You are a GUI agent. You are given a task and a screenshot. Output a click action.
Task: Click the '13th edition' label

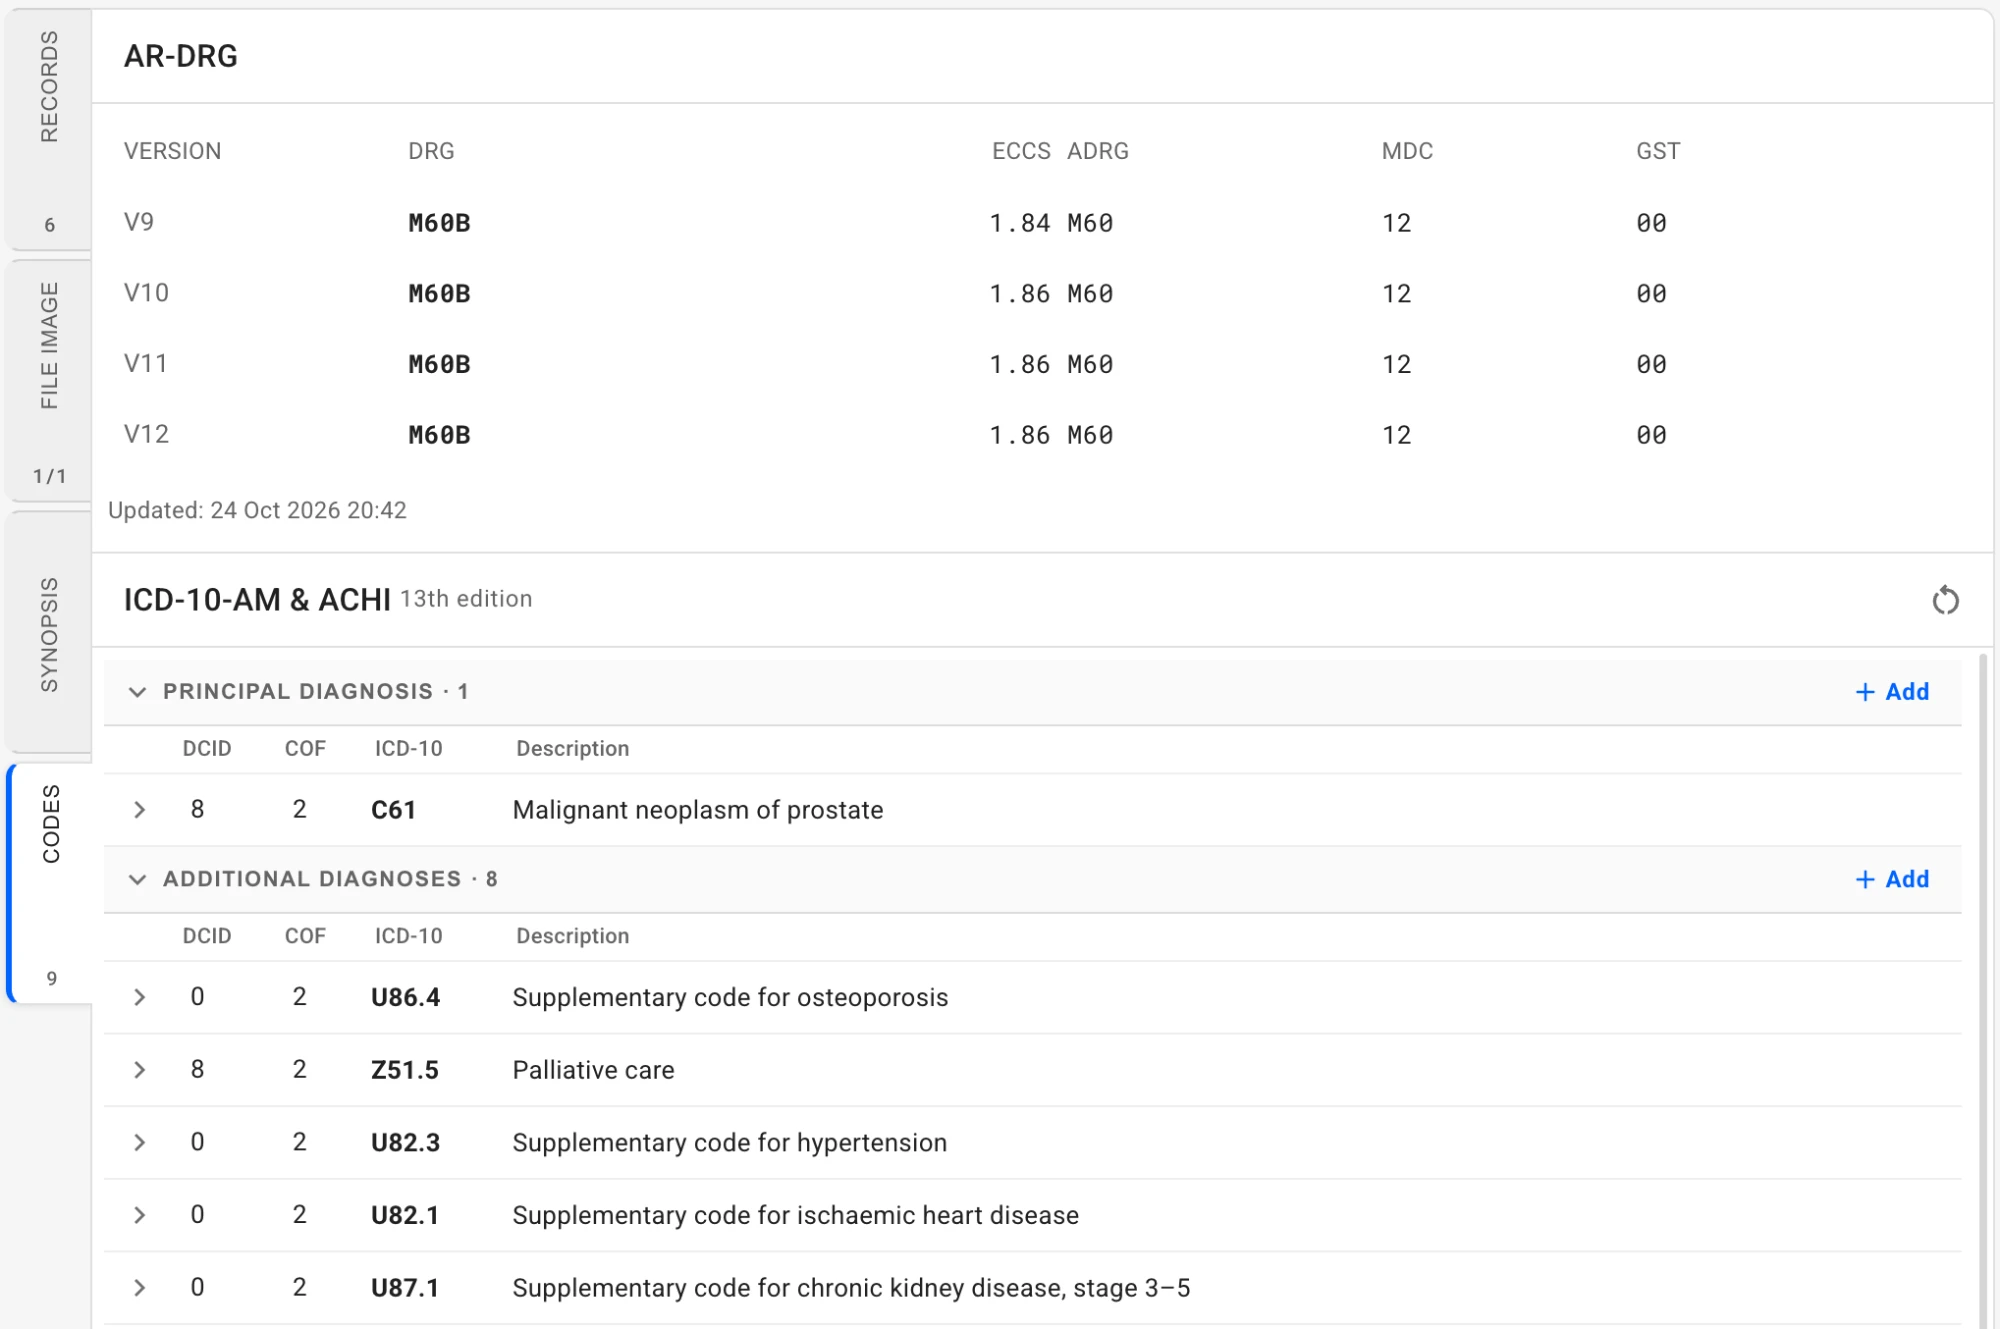click(466, 599)
